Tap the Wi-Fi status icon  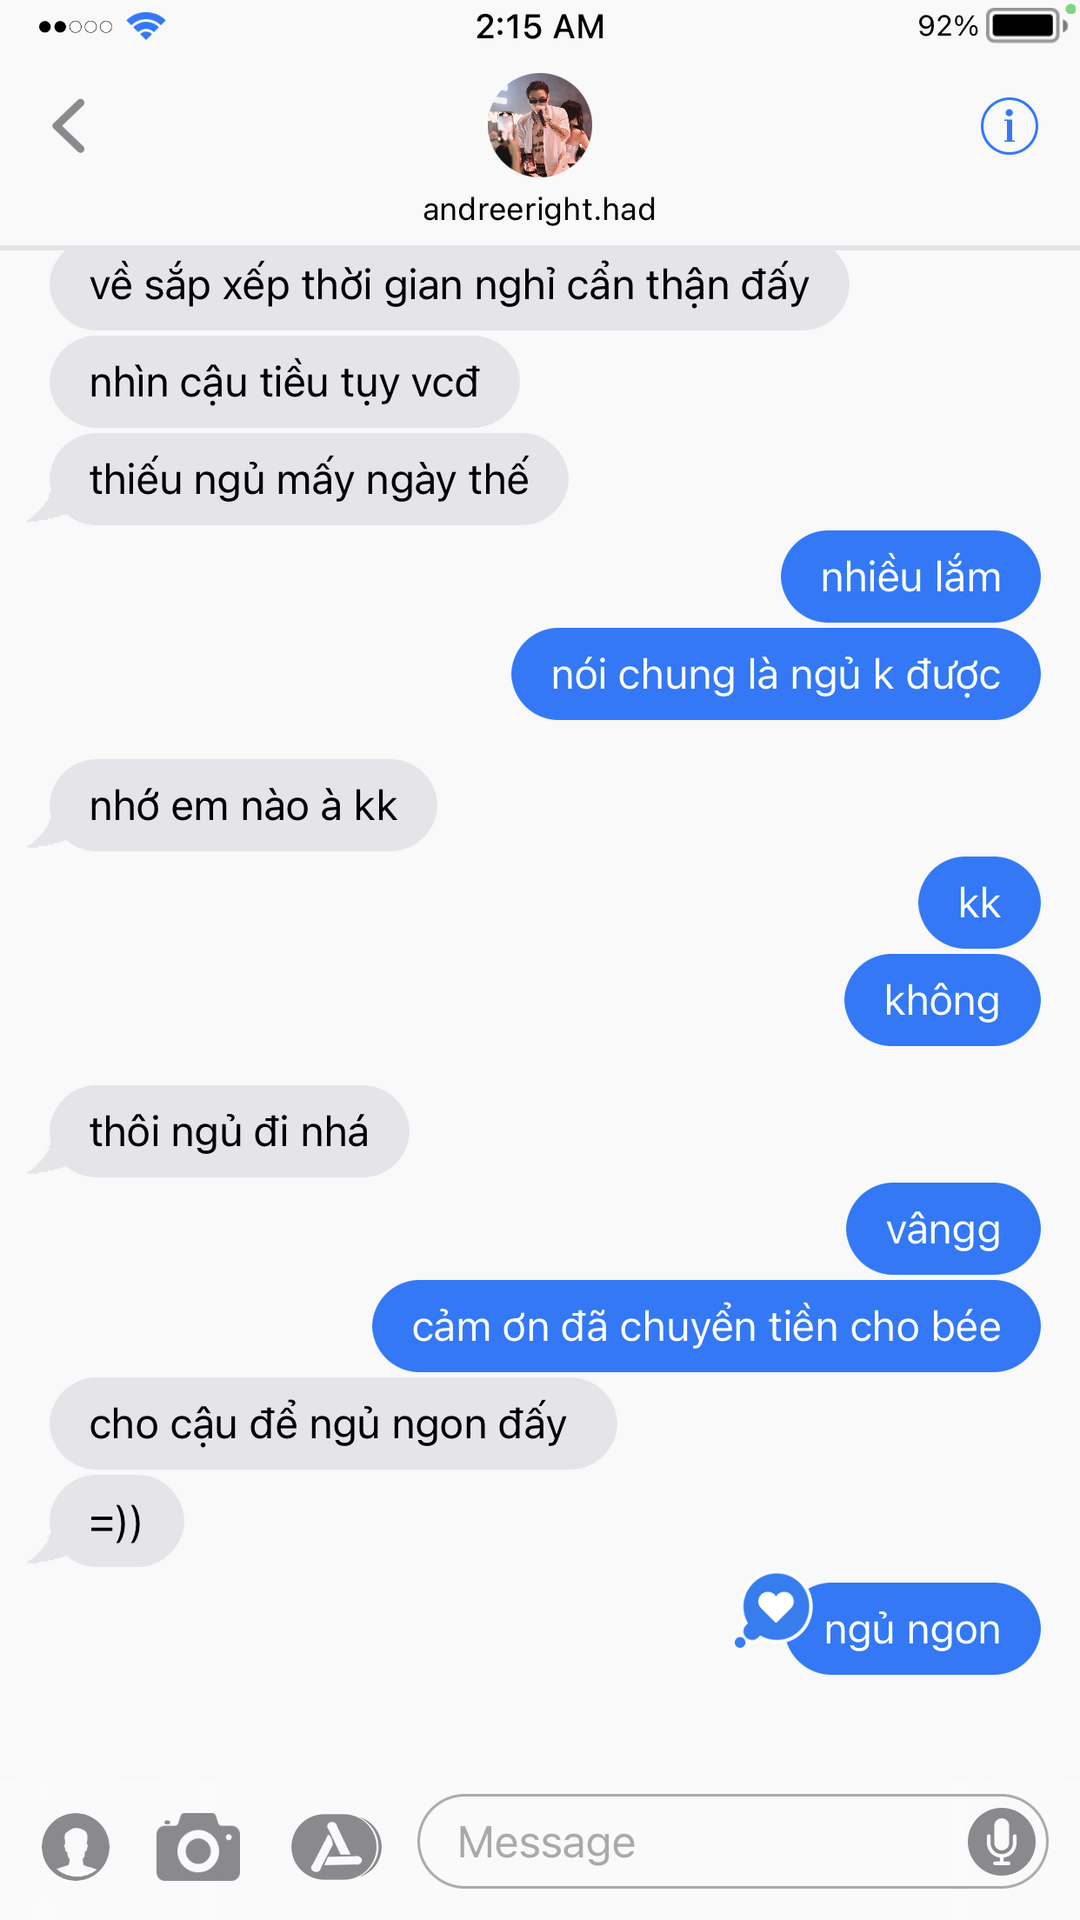[146, 26]
